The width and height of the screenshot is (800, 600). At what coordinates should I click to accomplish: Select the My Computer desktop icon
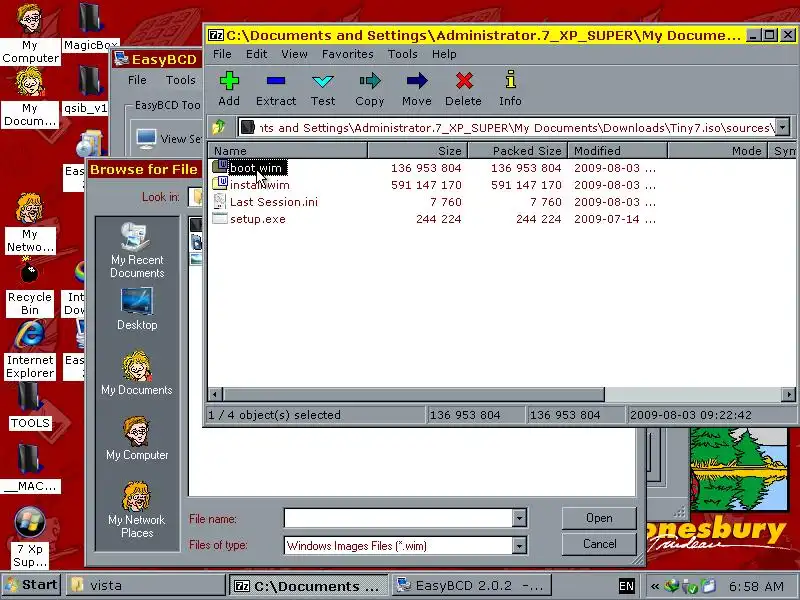click(x=30, y=33)
